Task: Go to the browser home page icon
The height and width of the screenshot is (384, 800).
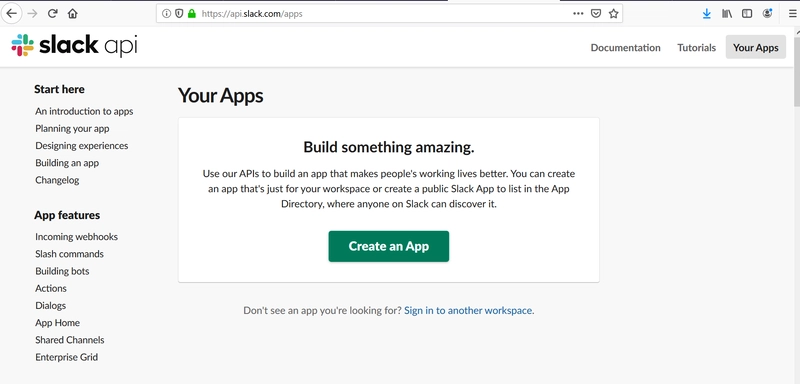Action: point(72,14)
